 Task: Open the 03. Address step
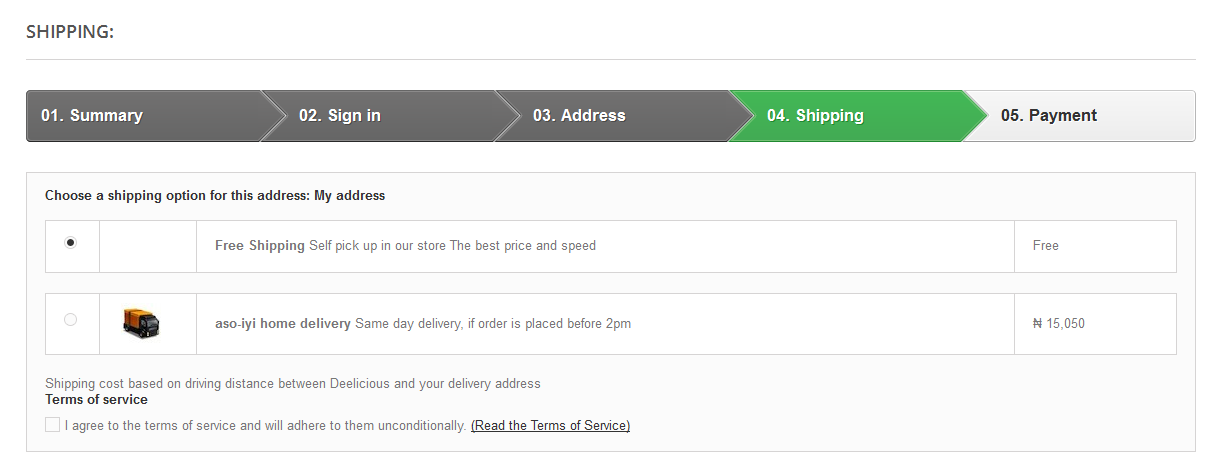tap(579, 116)
